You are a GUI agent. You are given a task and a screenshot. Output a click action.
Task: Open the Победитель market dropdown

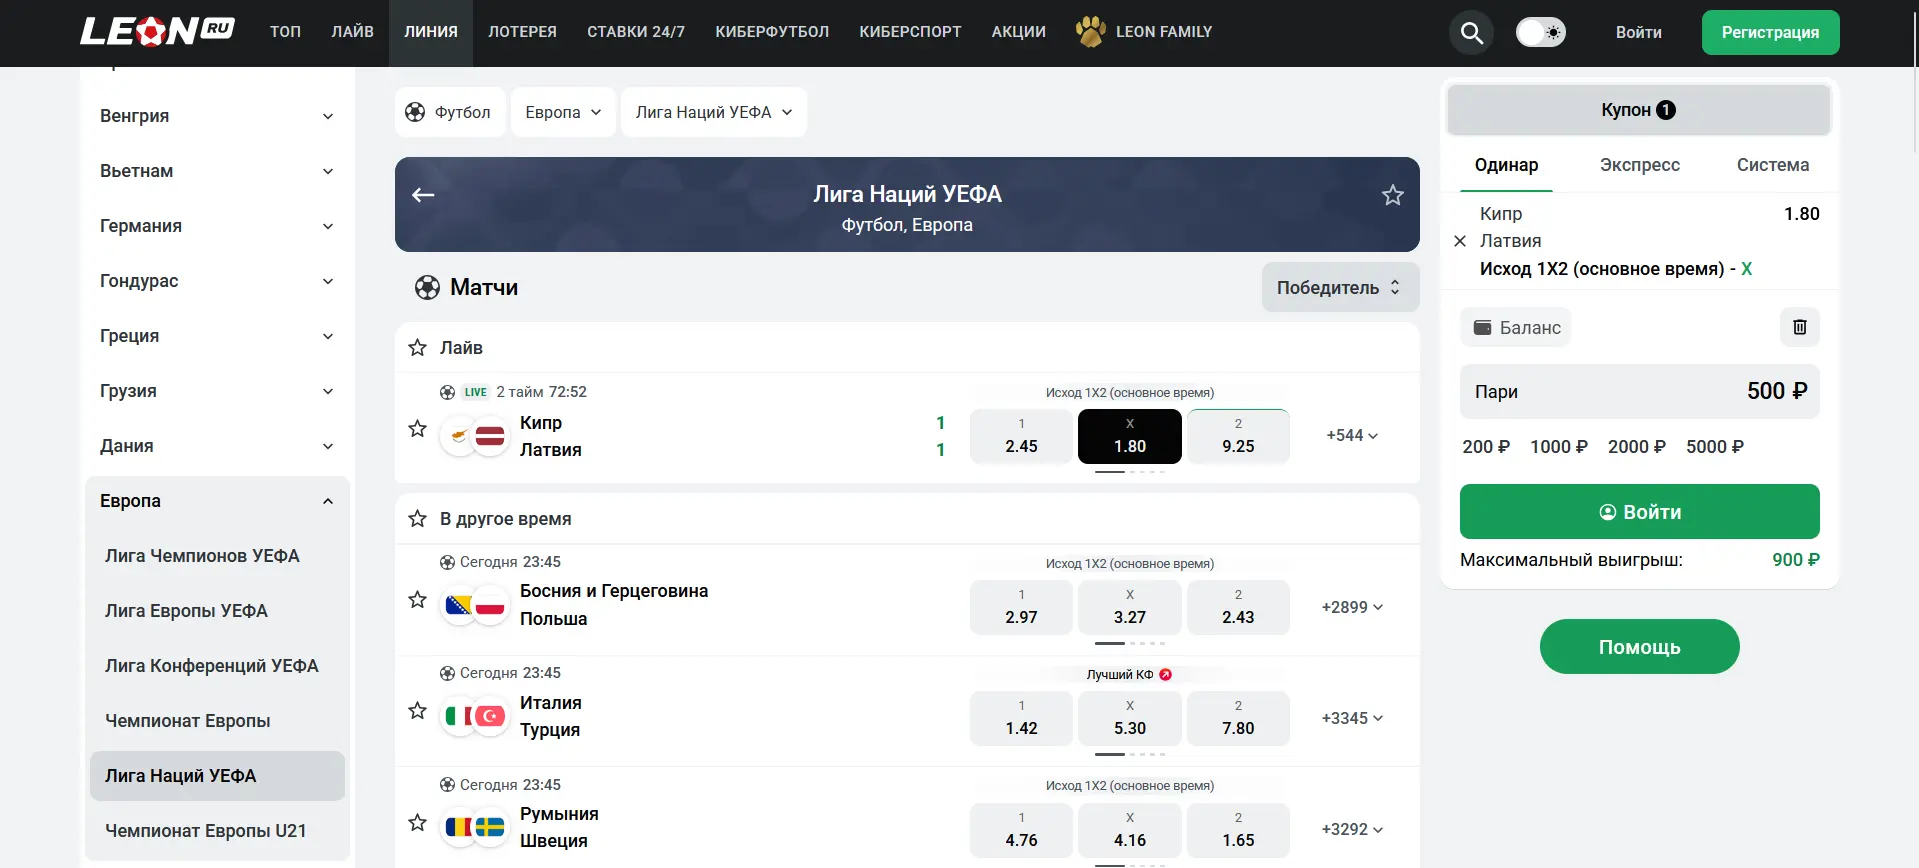tap(1340, 287)
